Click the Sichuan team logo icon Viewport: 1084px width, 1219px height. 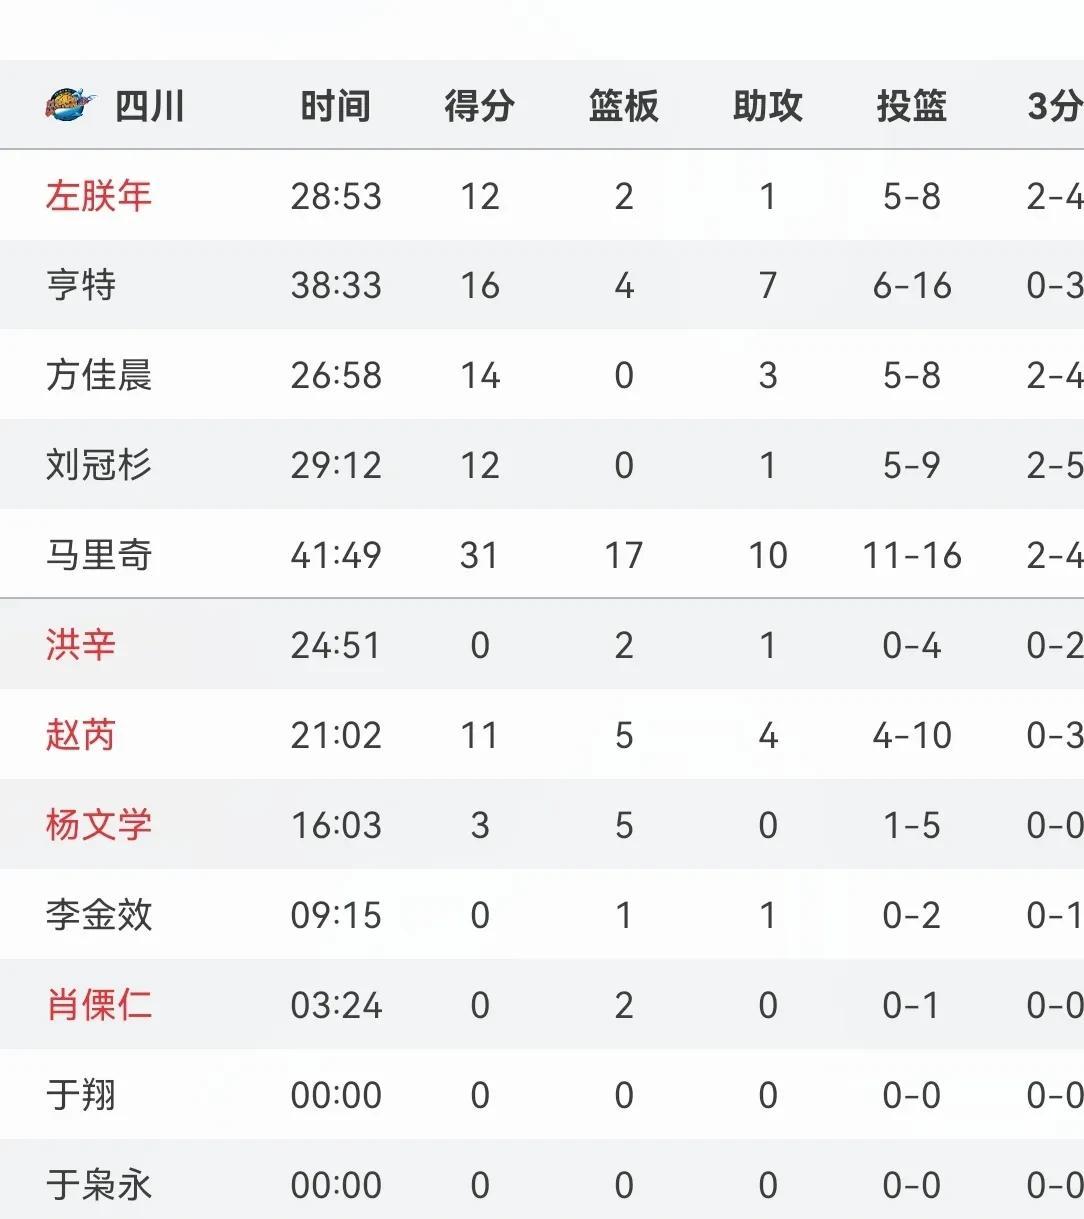point(71,104)
